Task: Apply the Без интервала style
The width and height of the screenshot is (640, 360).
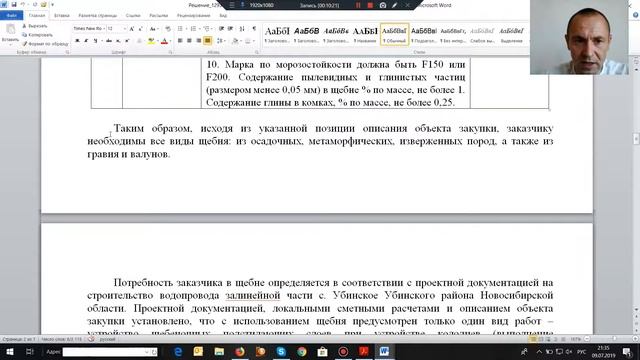Action: [453, 34]
